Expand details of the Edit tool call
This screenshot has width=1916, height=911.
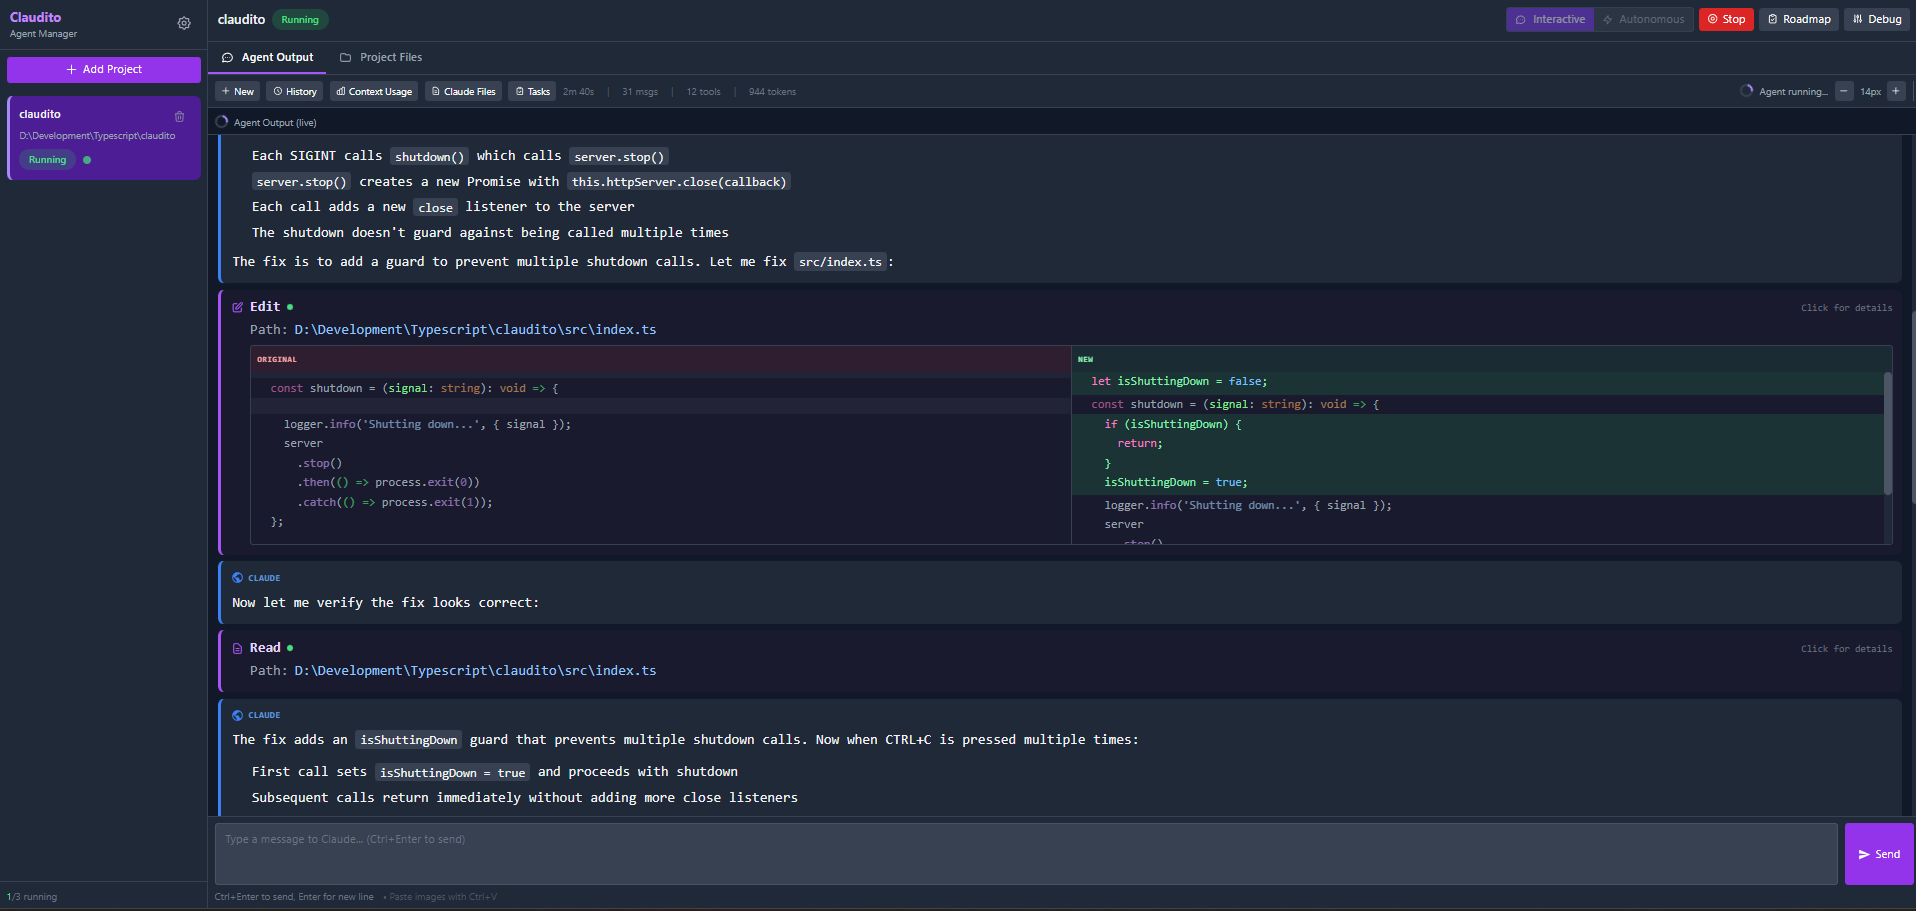point(1846,307)
